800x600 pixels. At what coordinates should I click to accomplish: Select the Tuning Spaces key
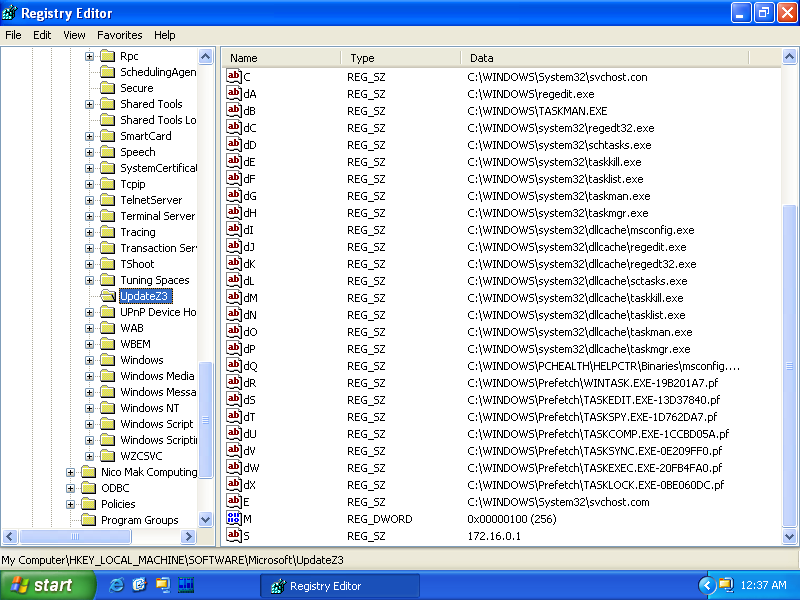point(155,280)
